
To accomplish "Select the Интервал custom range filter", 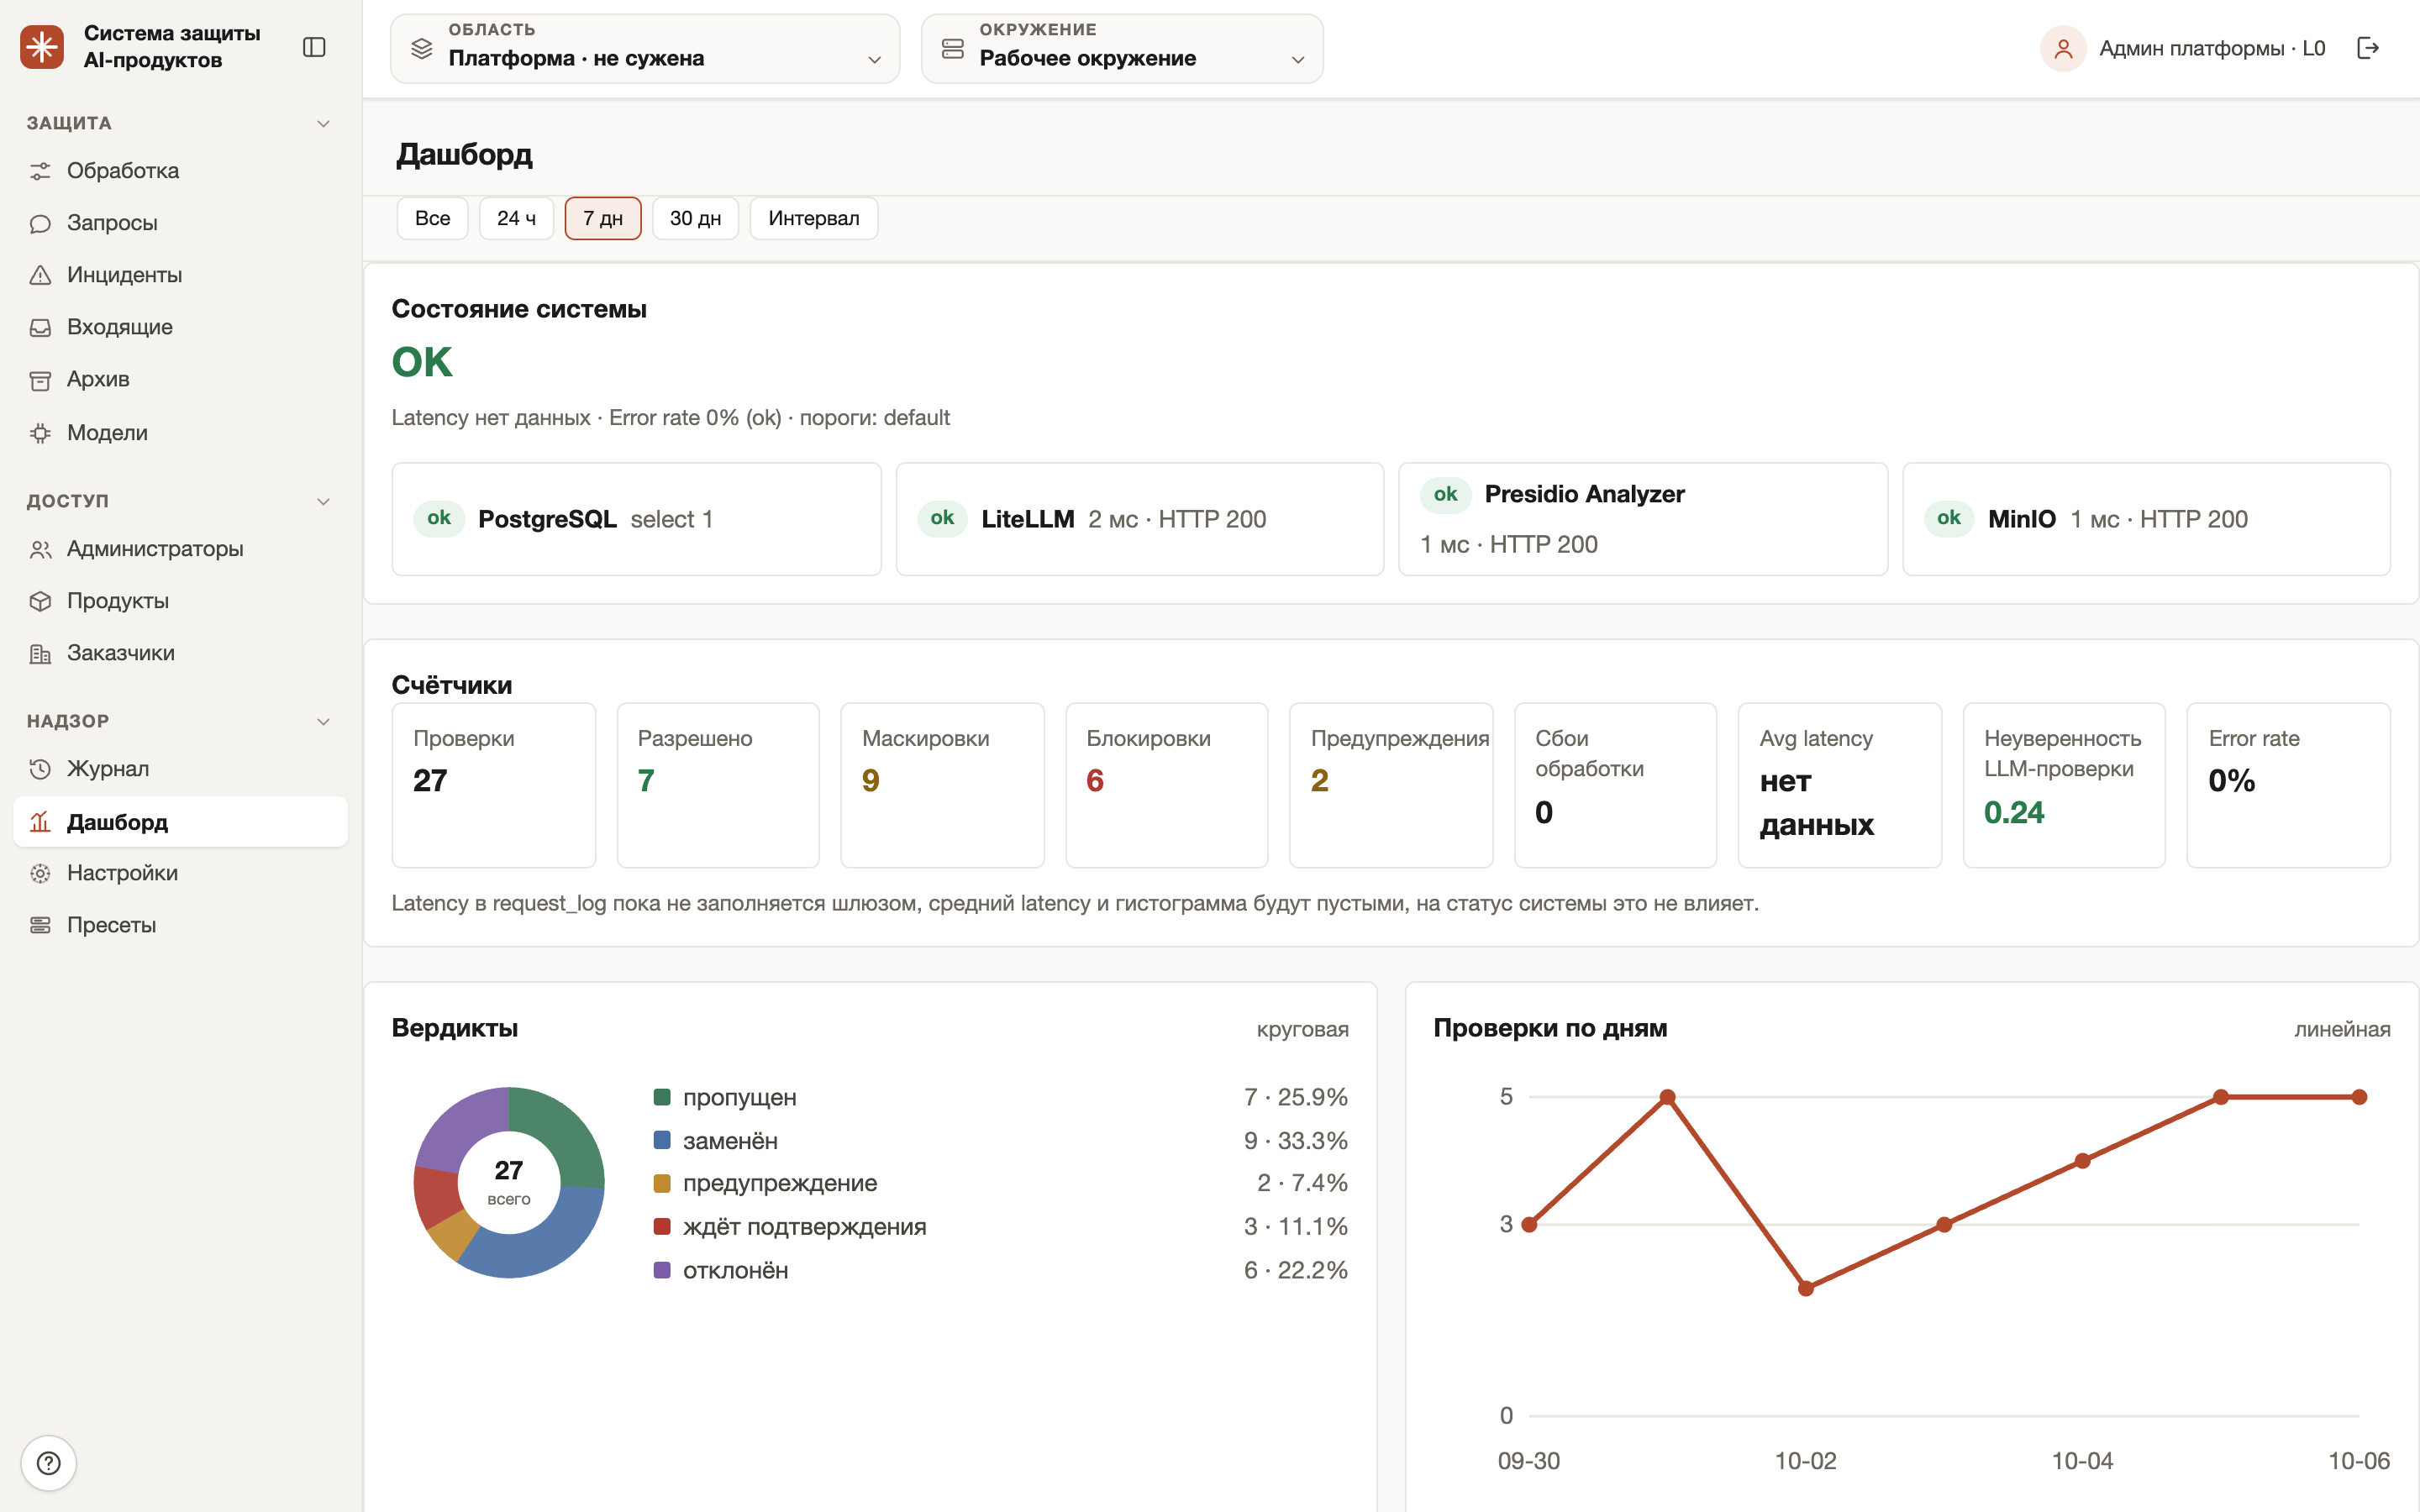I will click(814, 218).
